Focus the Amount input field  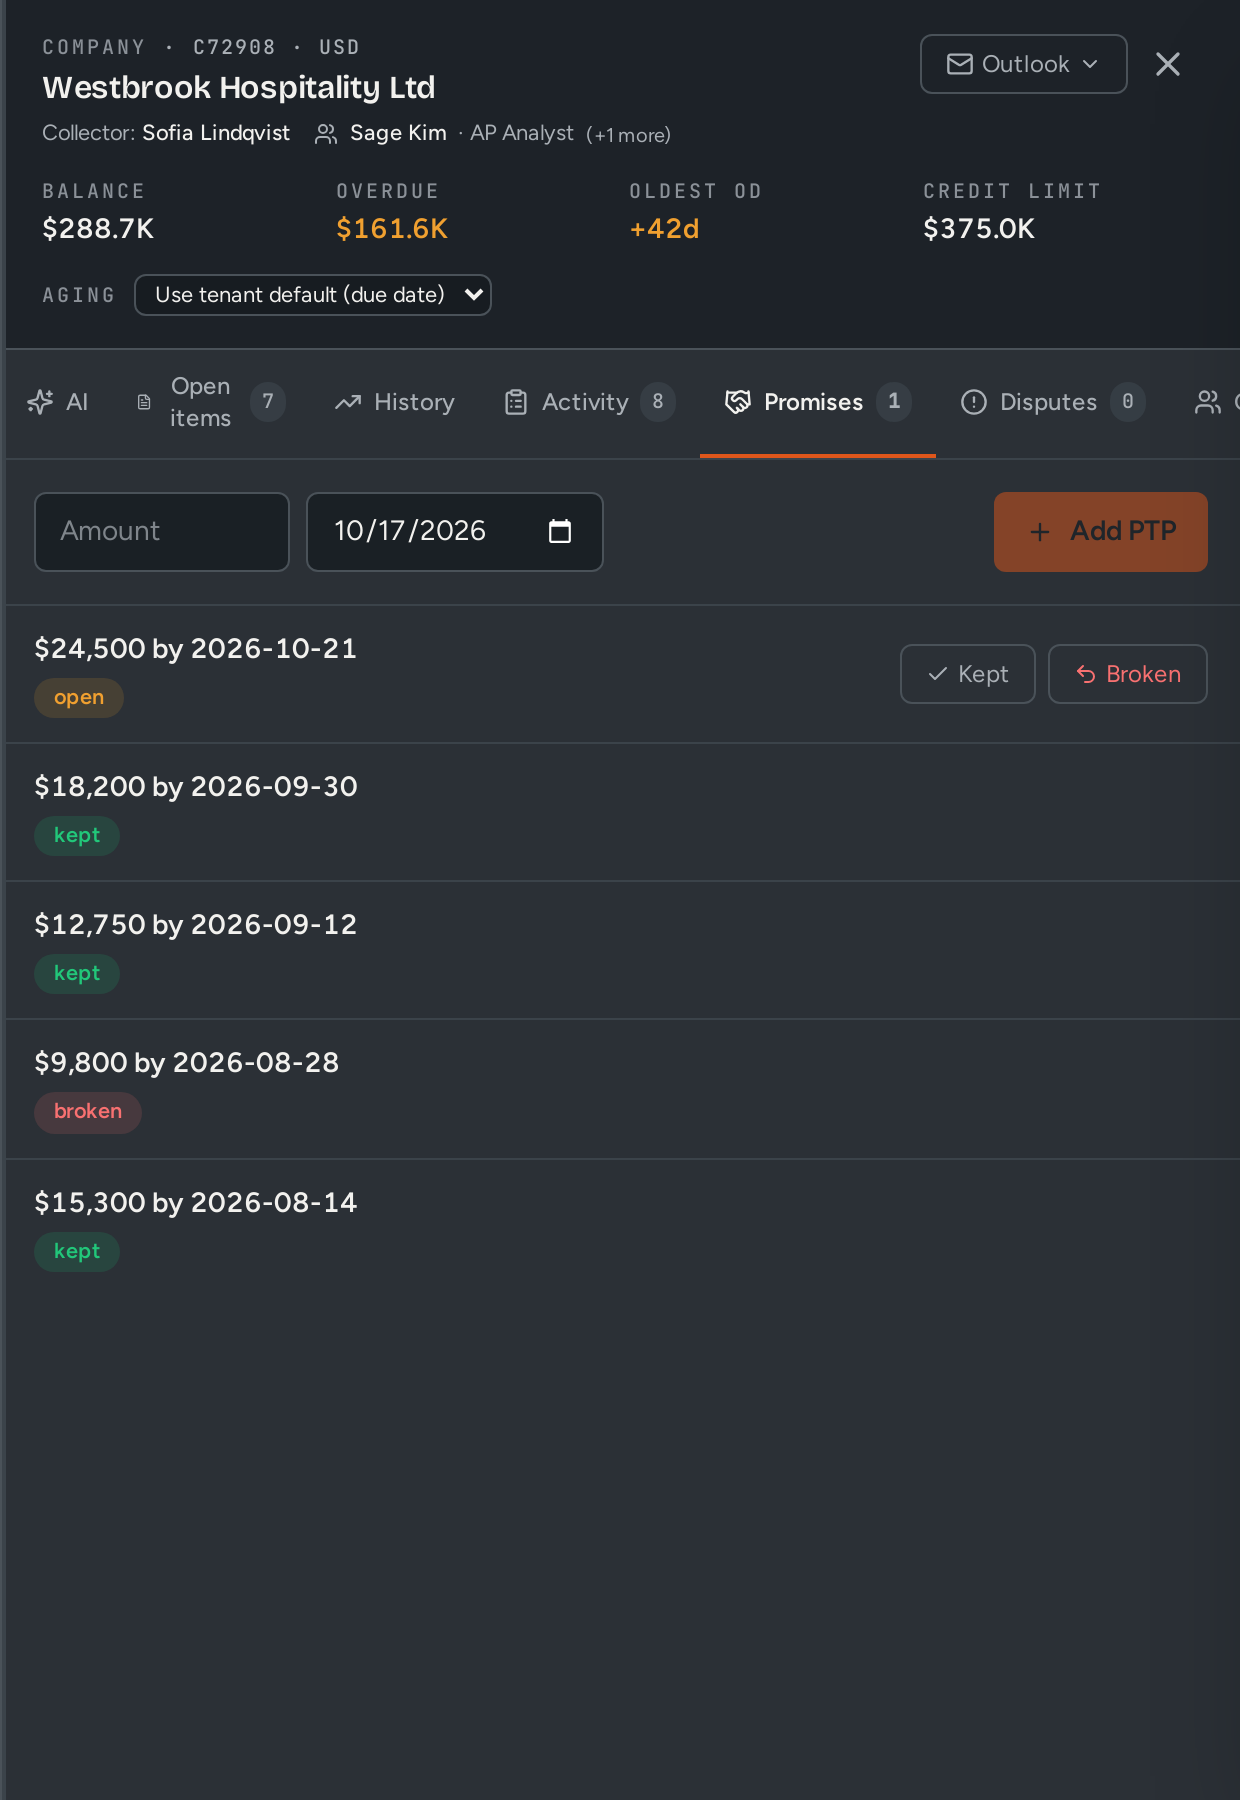tap(162, 532)
